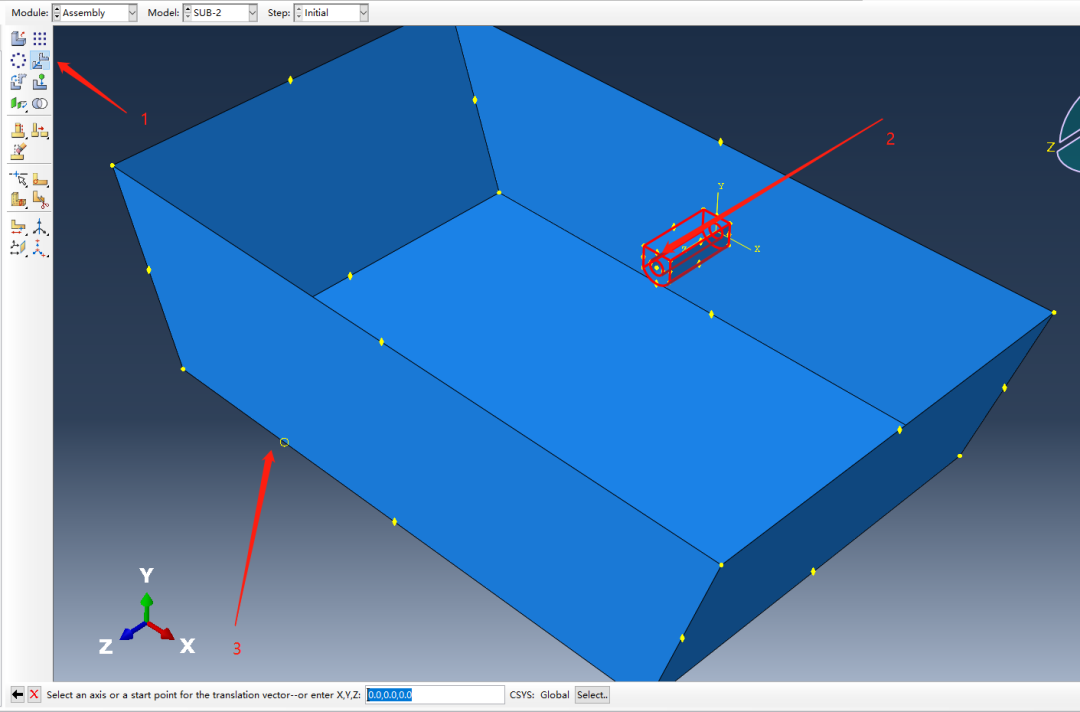Click the Create Instance tool
Screen dimensions: 1080x712
tap(18, 39)
